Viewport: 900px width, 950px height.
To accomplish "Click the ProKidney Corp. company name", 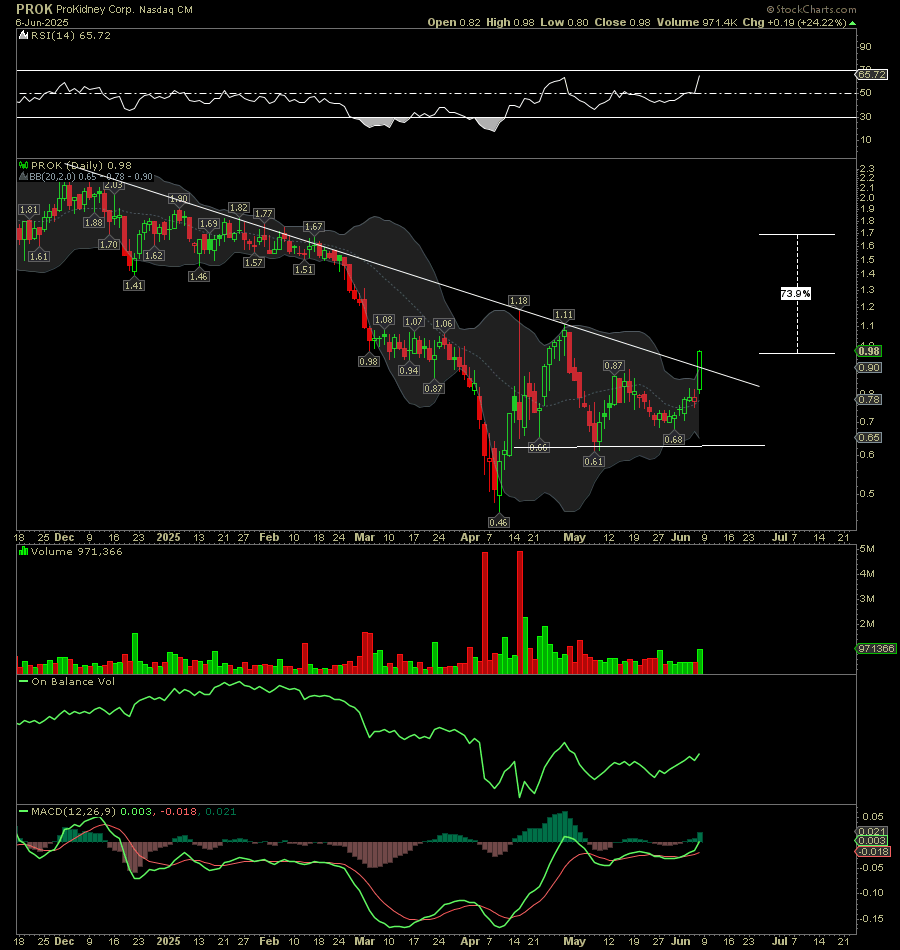I will pos(95,10).
